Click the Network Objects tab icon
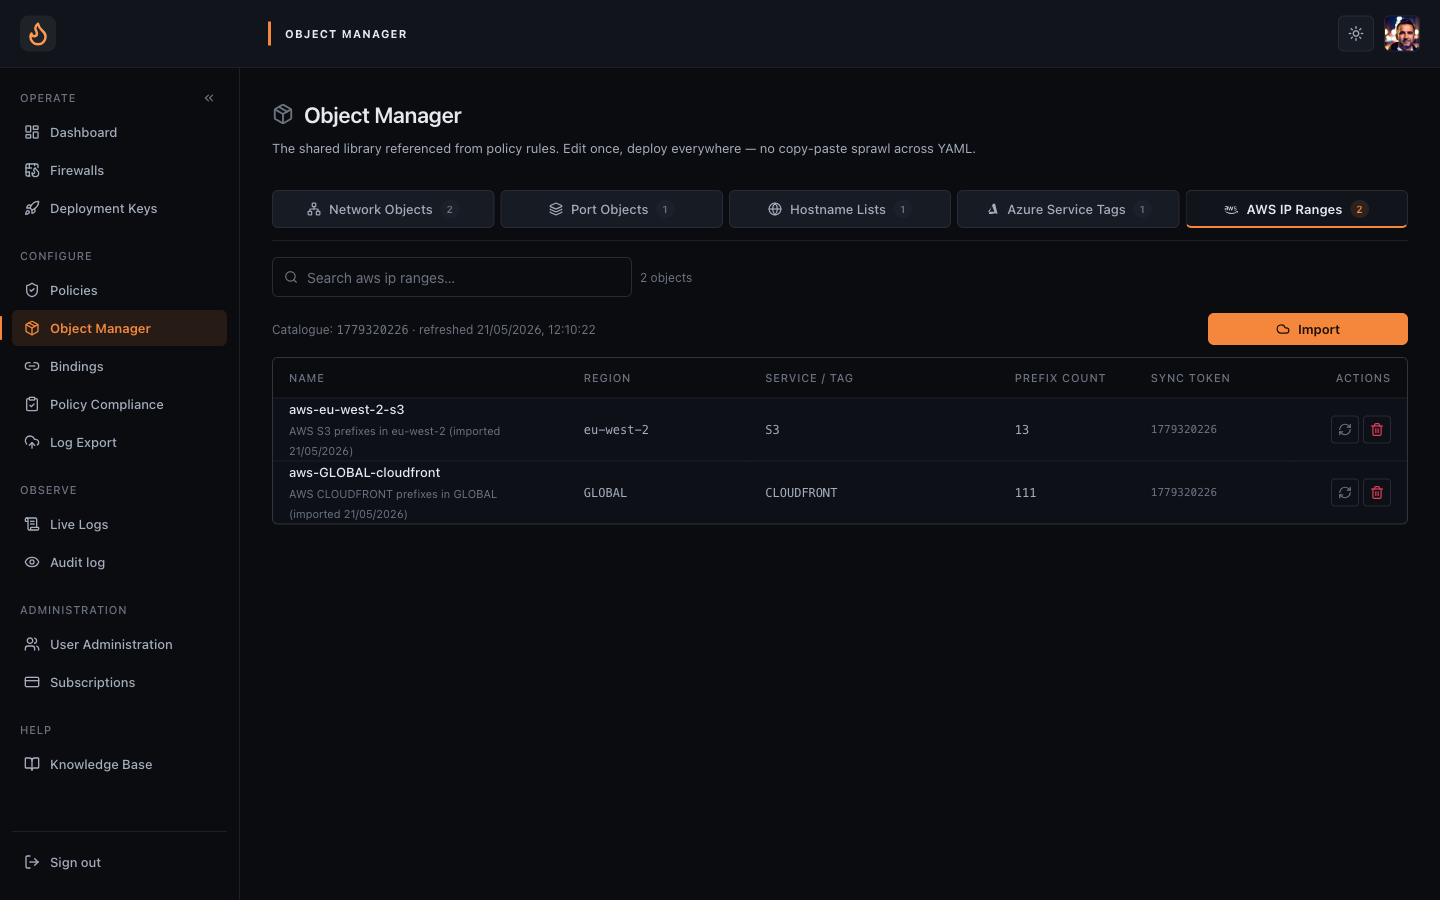Viewport: 1440px width, 900px height. (314, 209)
